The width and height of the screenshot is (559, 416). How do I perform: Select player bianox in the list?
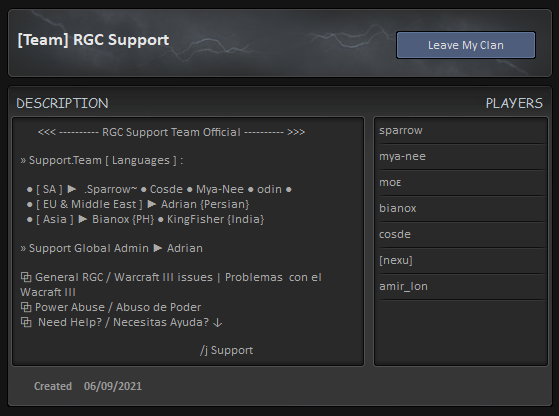[462, 209]
